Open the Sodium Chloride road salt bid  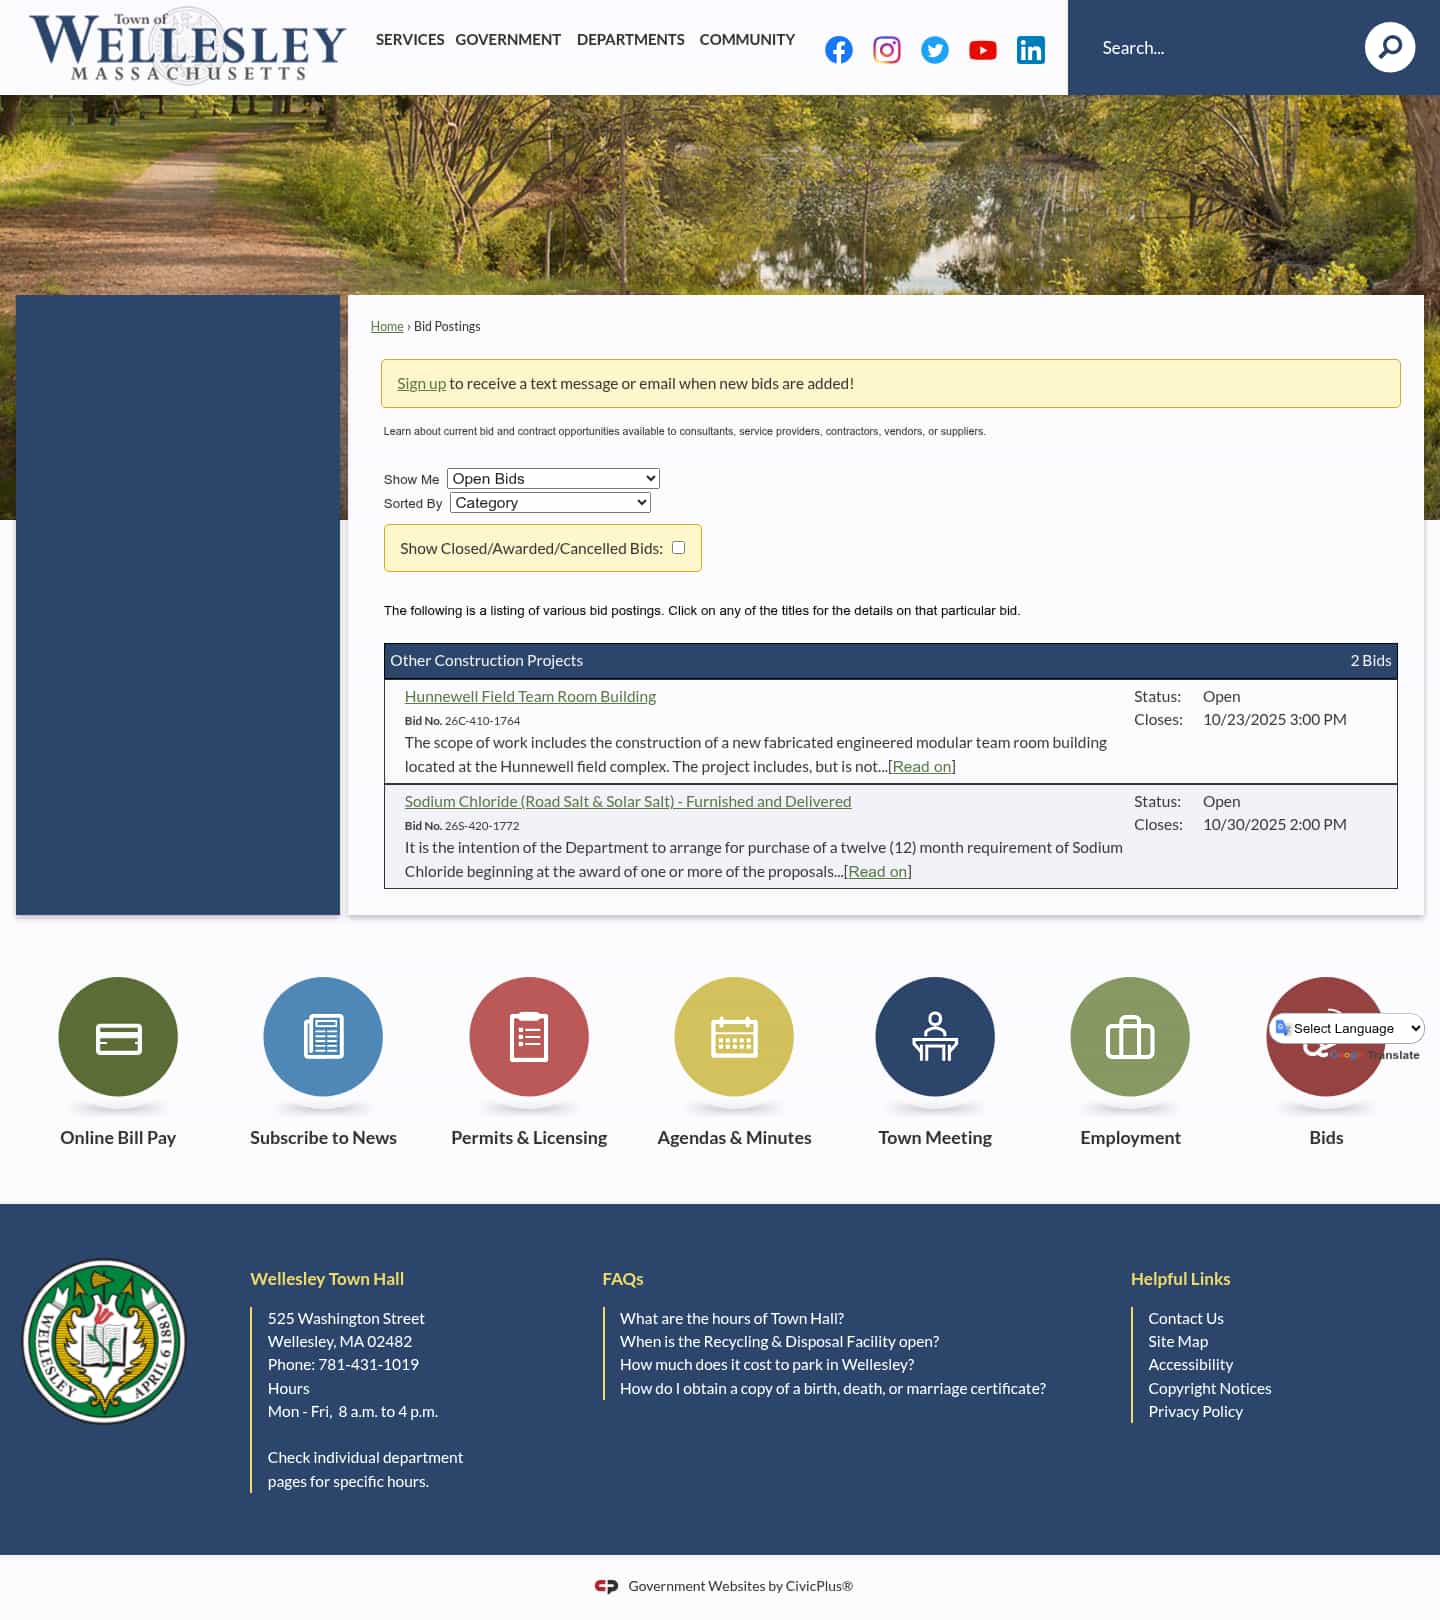(x=628, y=802)
